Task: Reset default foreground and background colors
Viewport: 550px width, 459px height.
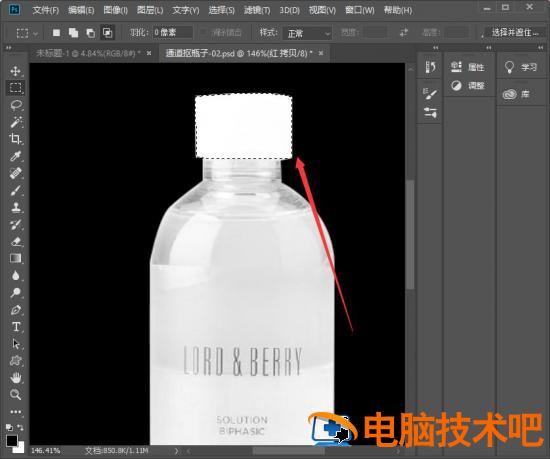Action: coord(9,427)
